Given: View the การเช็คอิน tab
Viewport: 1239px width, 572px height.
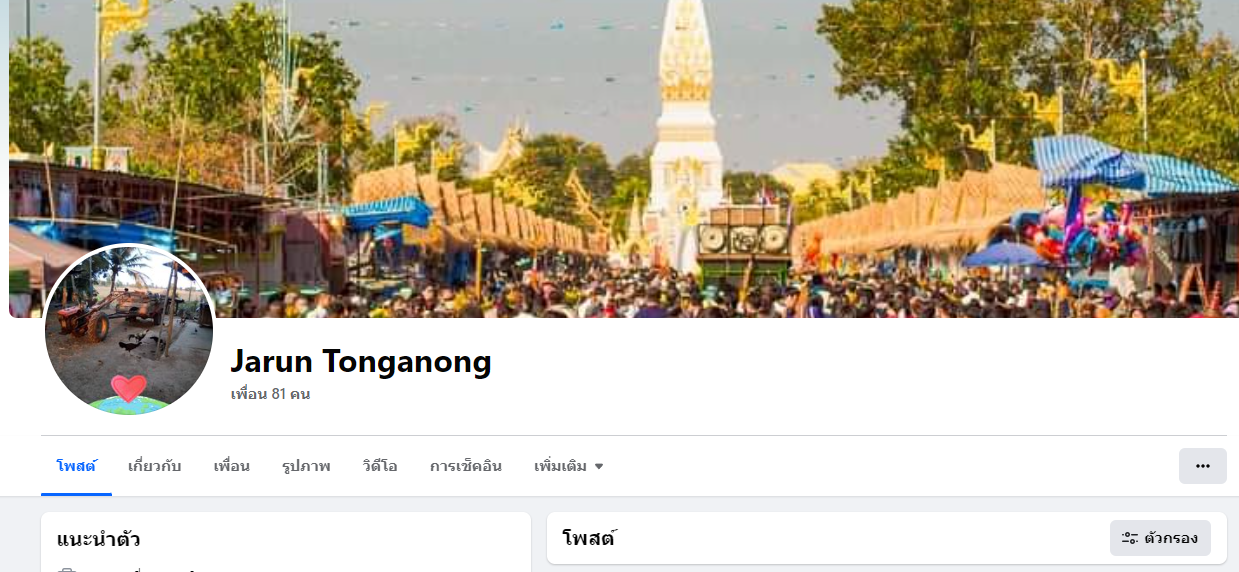Looking at the screenshot, I should tap(466, 466).
